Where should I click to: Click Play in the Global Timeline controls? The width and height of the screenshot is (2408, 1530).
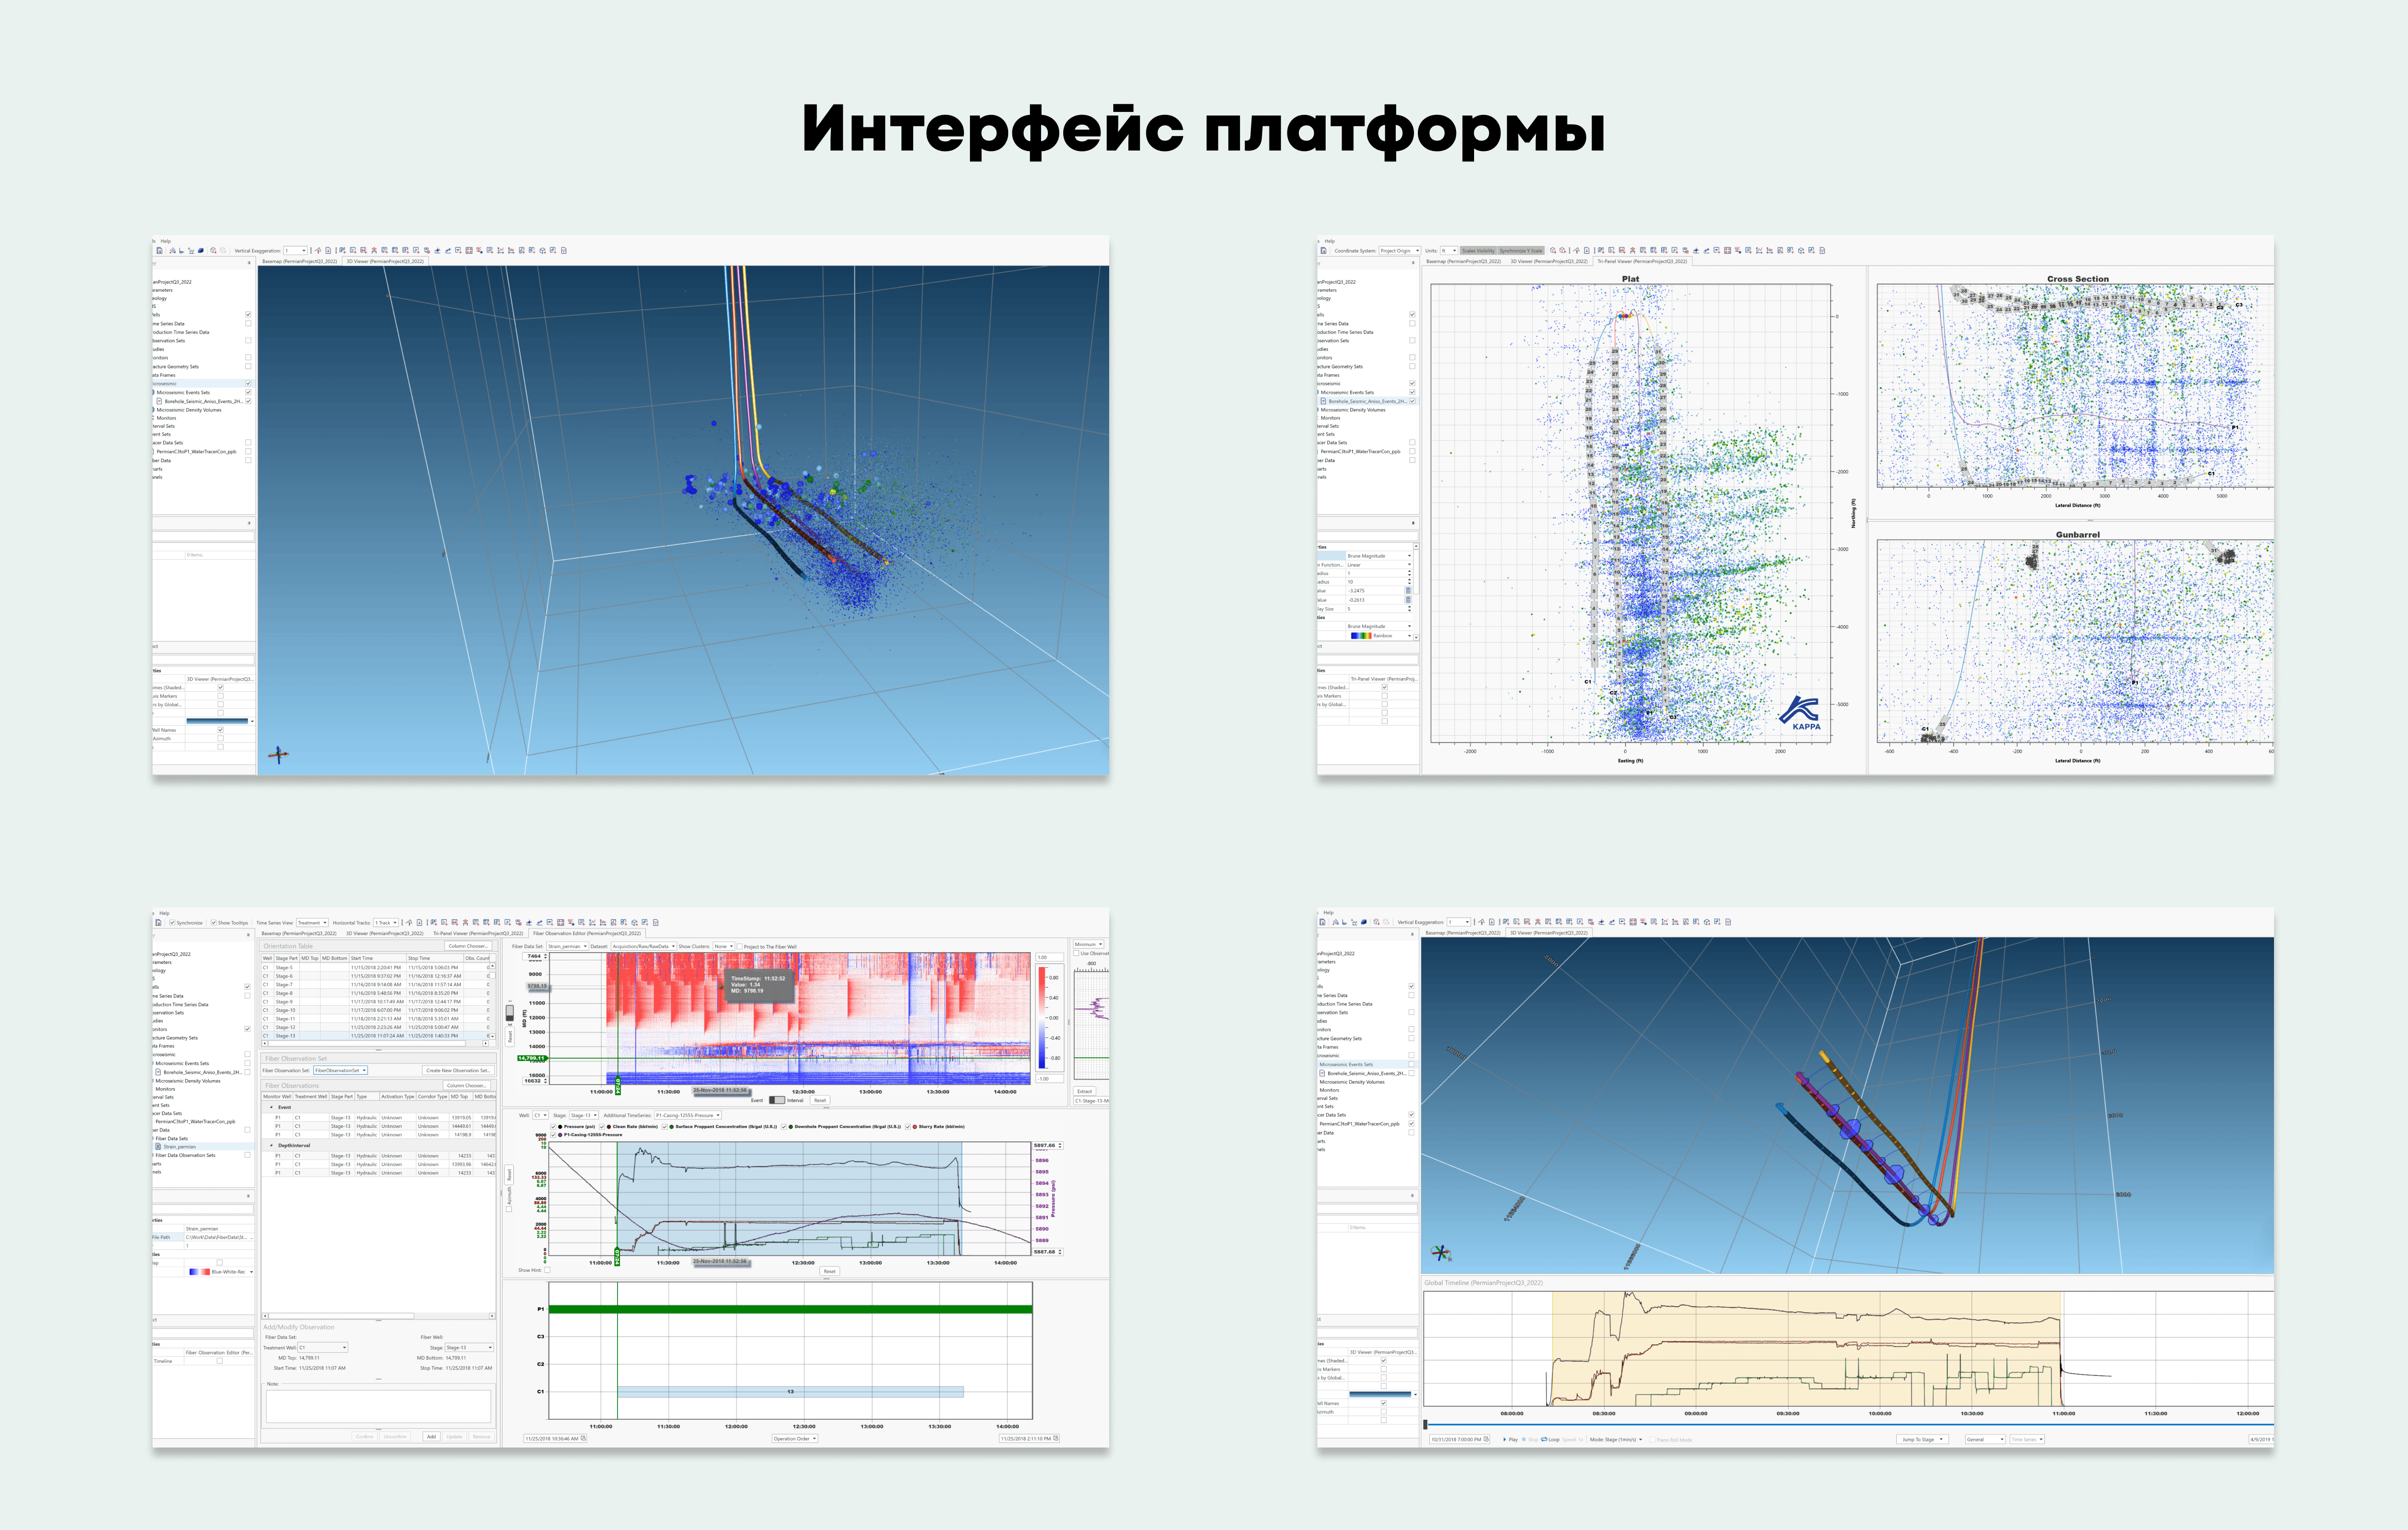pos(1510,1439)
